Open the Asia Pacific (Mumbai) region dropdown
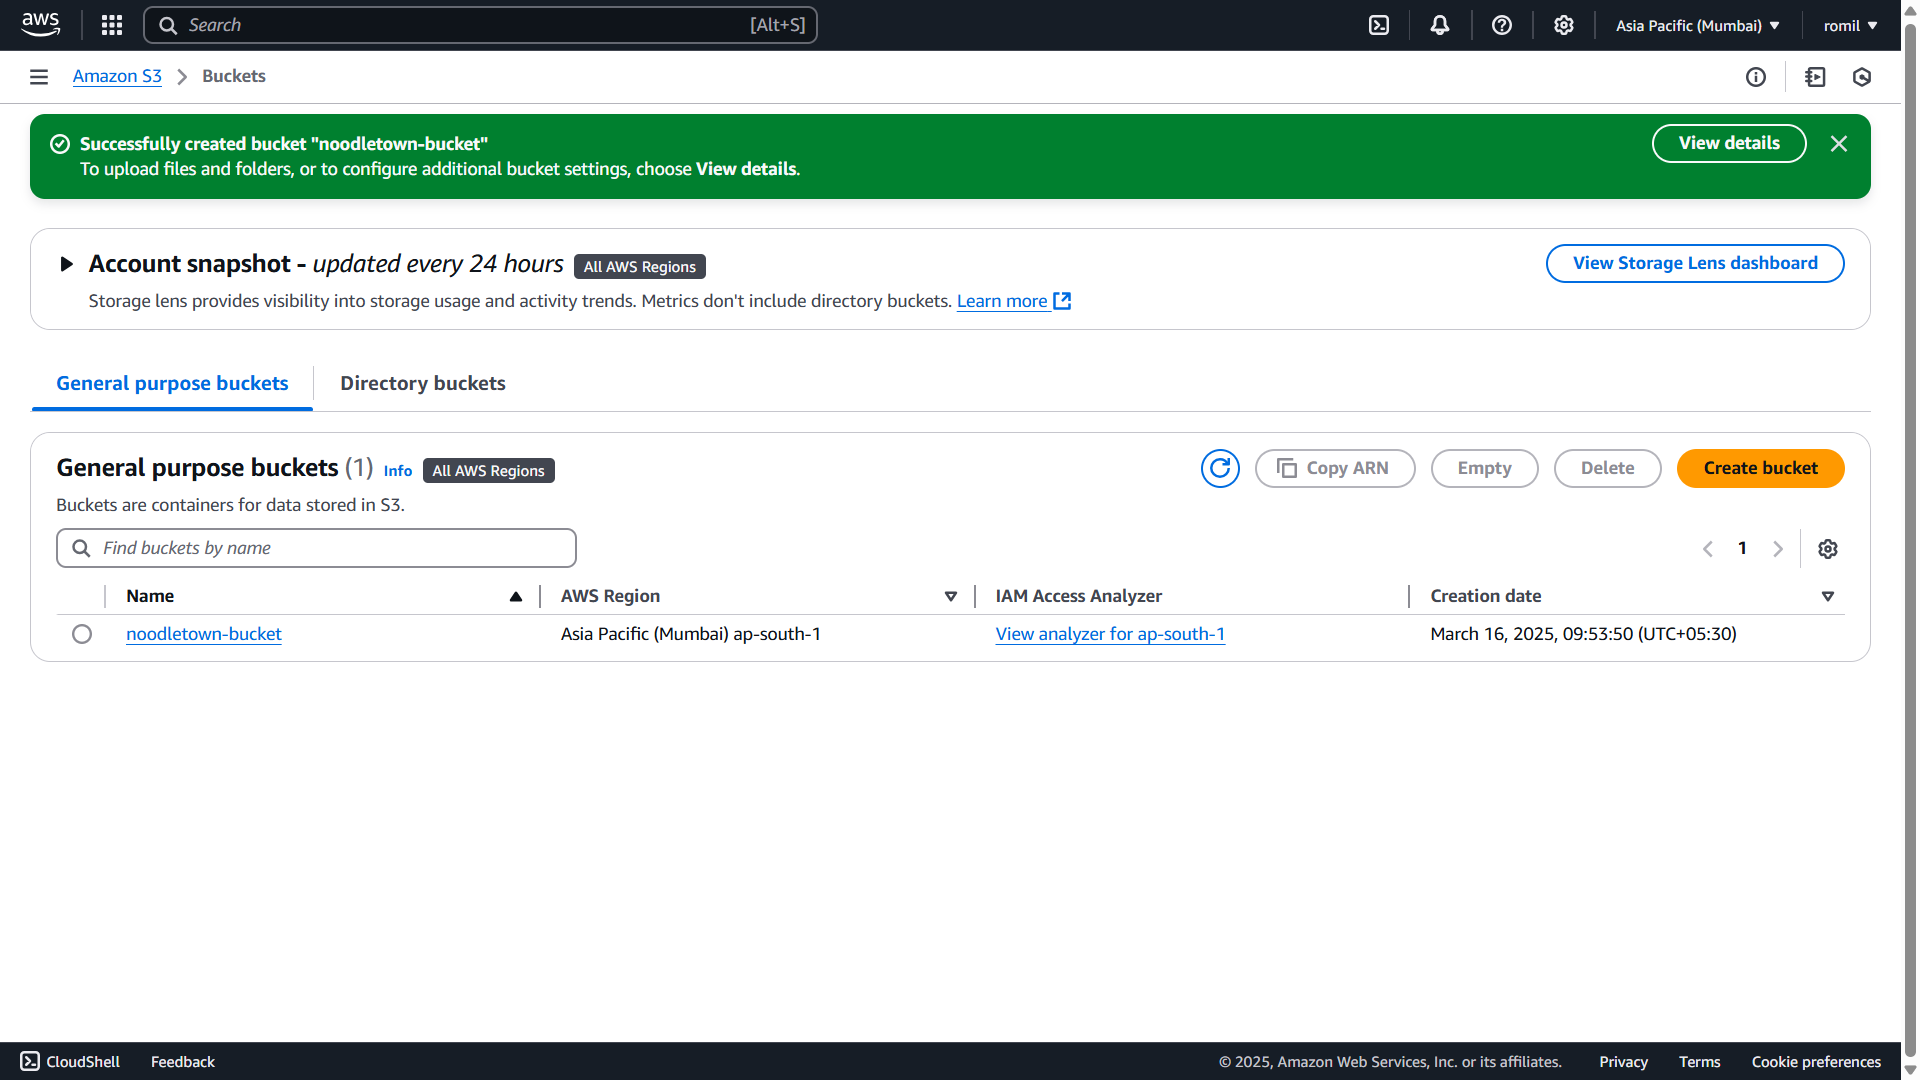Image resolution: width=1920 pixels, height=1080 pixels. [1698, 25]
